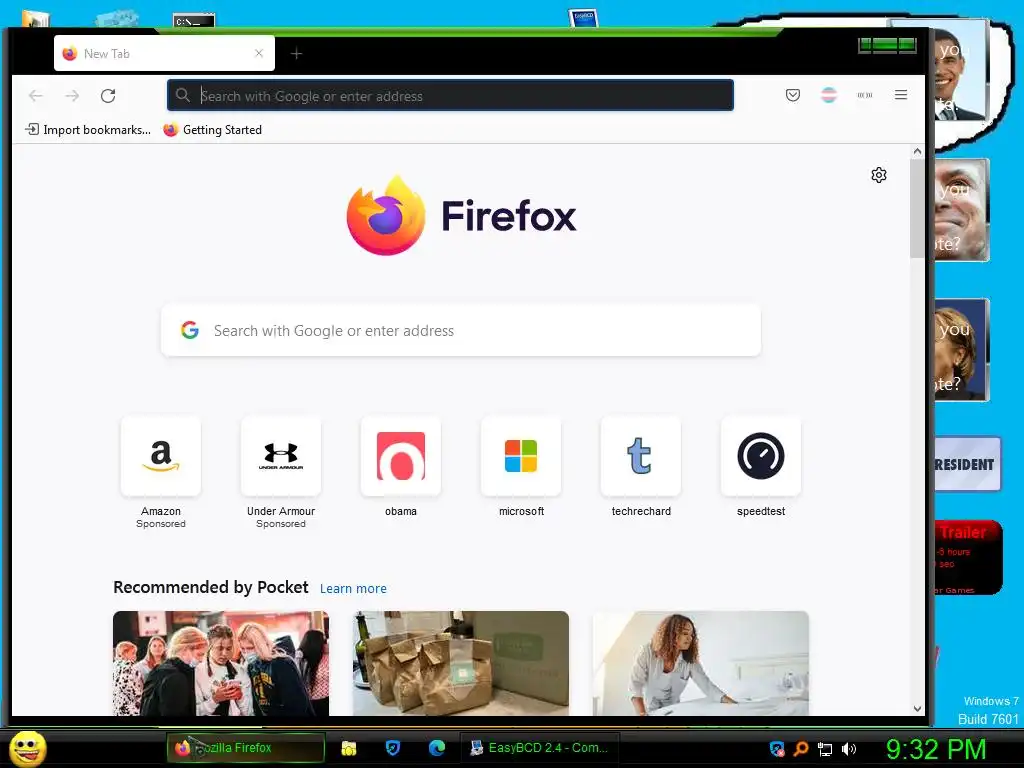
Task: Click the scrollbar up arrow
Action: click(917, 152)
